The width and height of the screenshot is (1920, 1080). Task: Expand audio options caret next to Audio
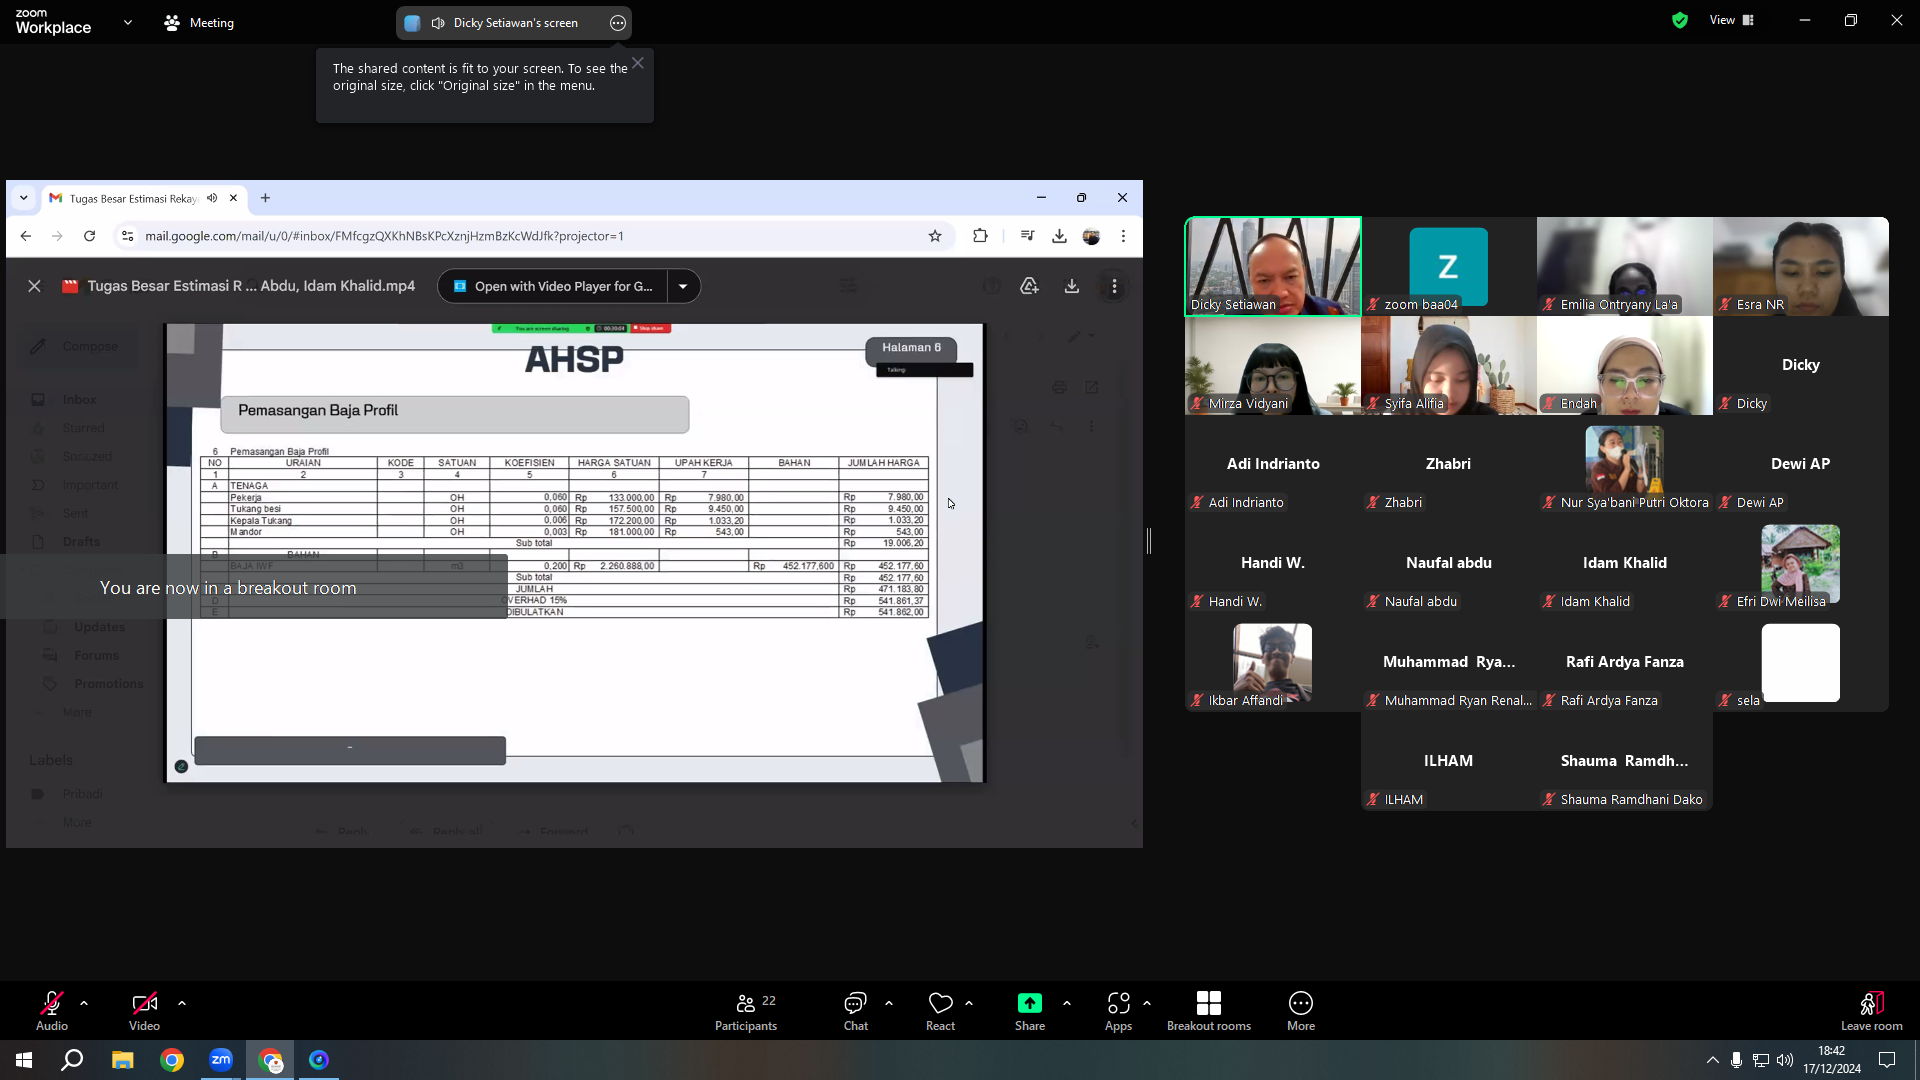84,1003
